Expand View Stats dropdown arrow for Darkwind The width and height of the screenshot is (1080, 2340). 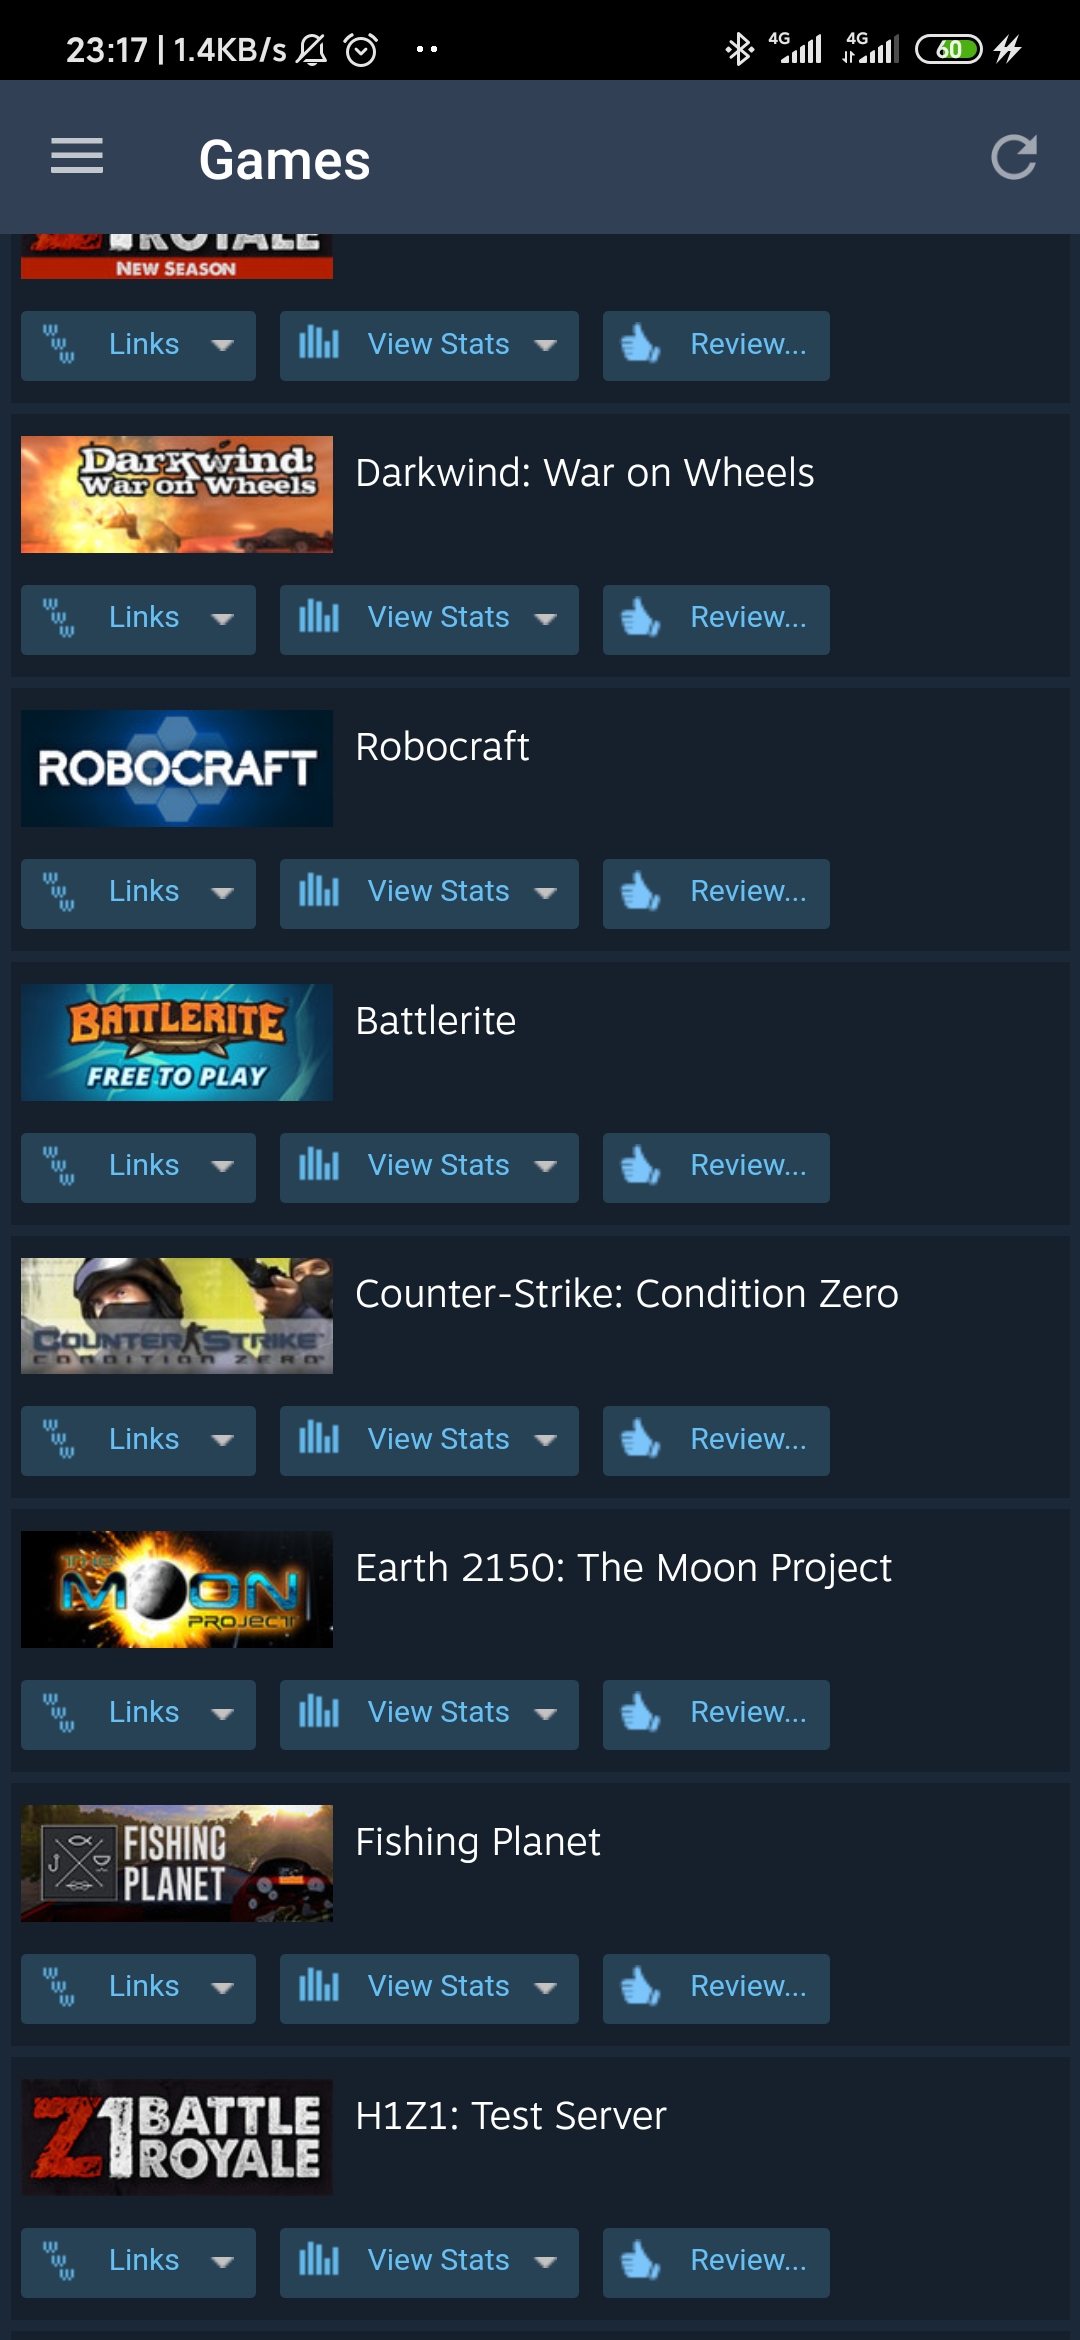[x=545, y=619]
